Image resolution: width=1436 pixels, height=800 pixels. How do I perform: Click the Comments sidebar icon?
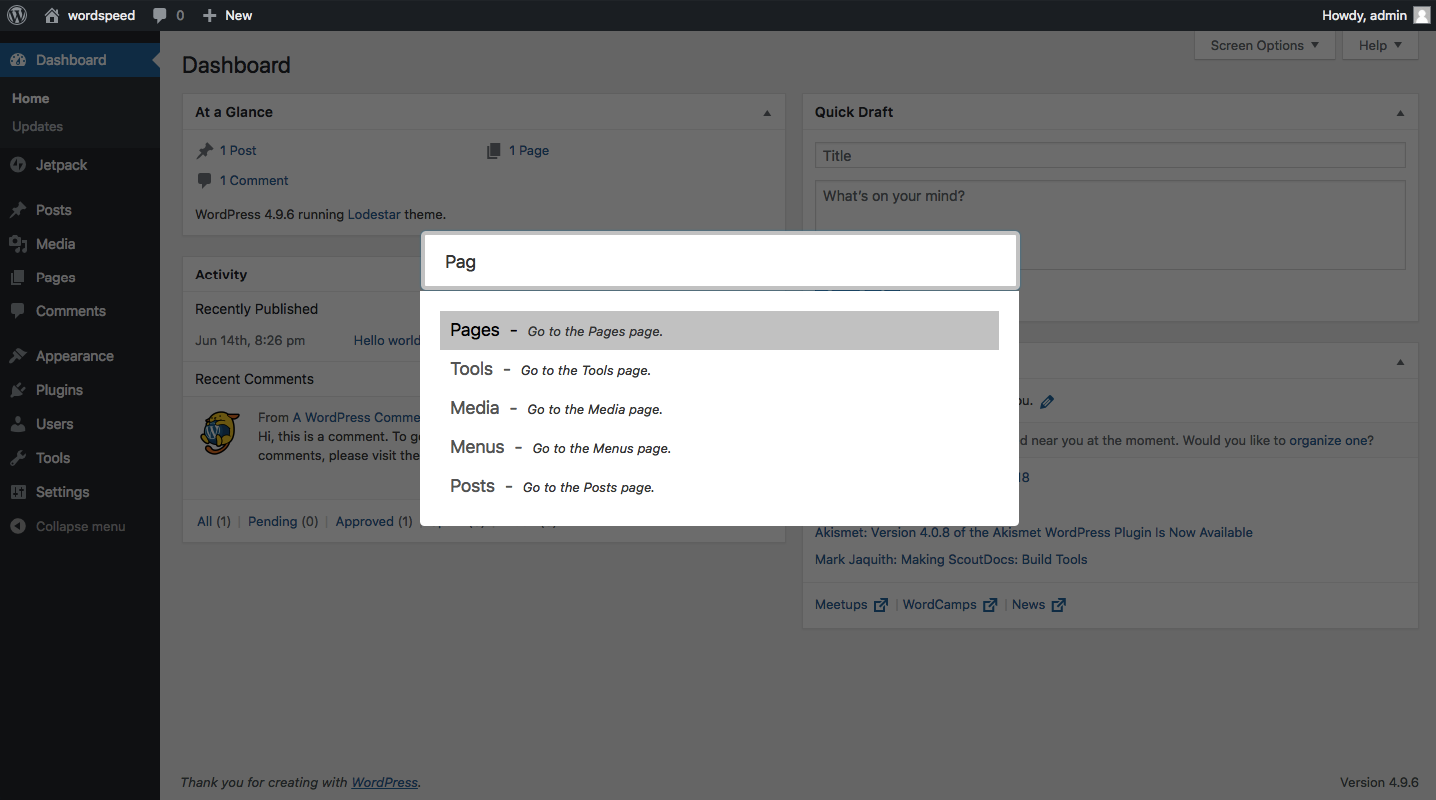click(x=18, y=311)
